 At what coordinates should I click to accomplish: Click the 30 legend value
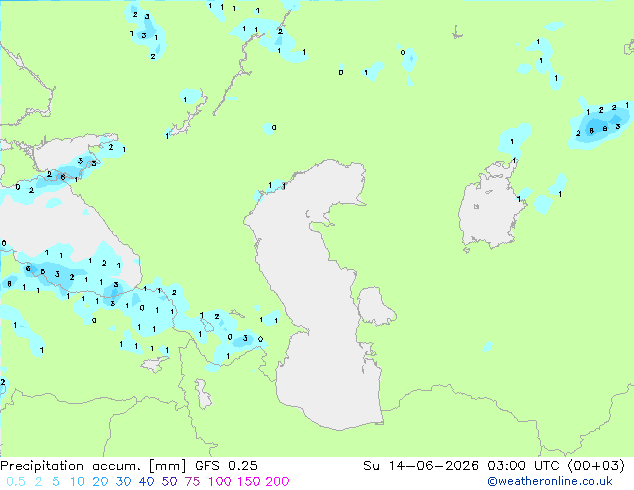pos(123,482)
